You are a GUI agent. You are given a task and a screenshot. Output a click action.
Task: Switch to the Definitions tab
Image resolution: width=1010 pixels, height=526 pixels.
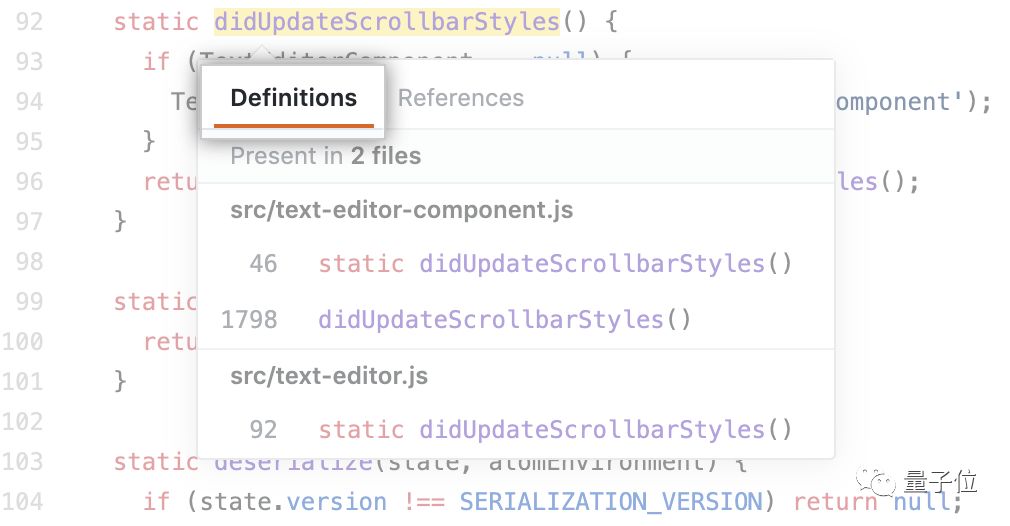293,98
